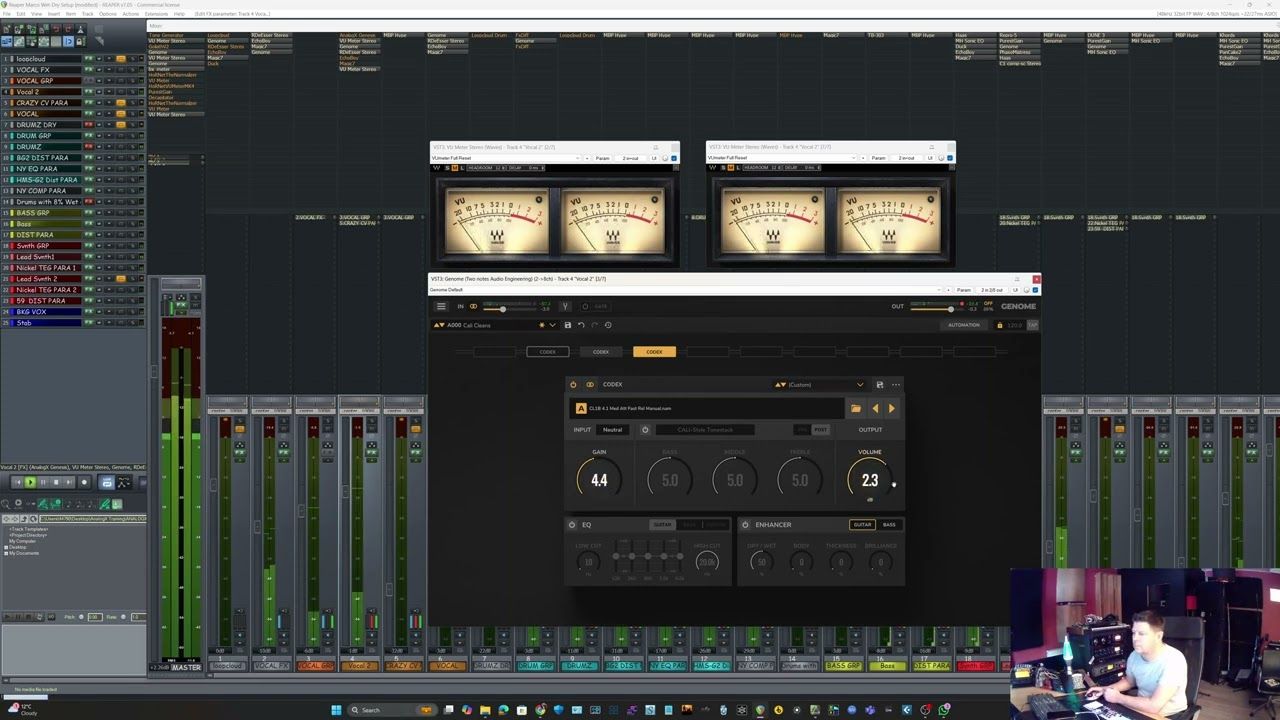
Task: Mark the A000 preset as favorite star
Action: click(x=542, y=325)
